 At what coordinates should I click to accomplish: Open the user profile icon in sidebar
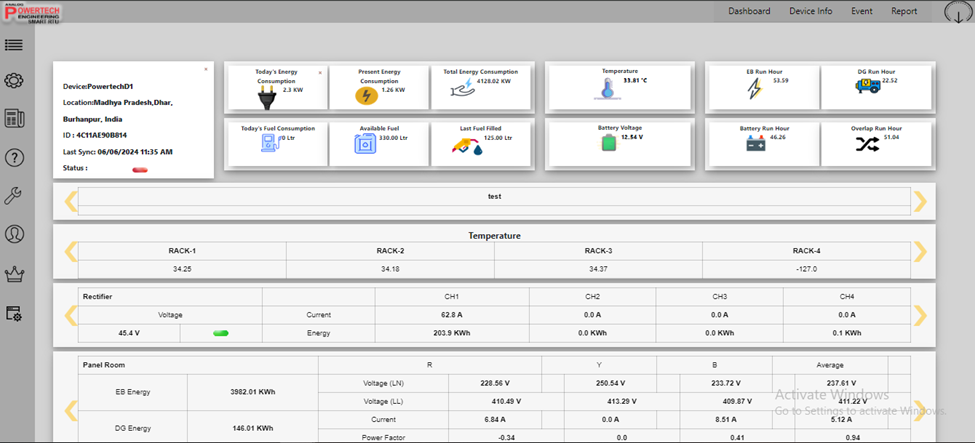click(14, 234)
